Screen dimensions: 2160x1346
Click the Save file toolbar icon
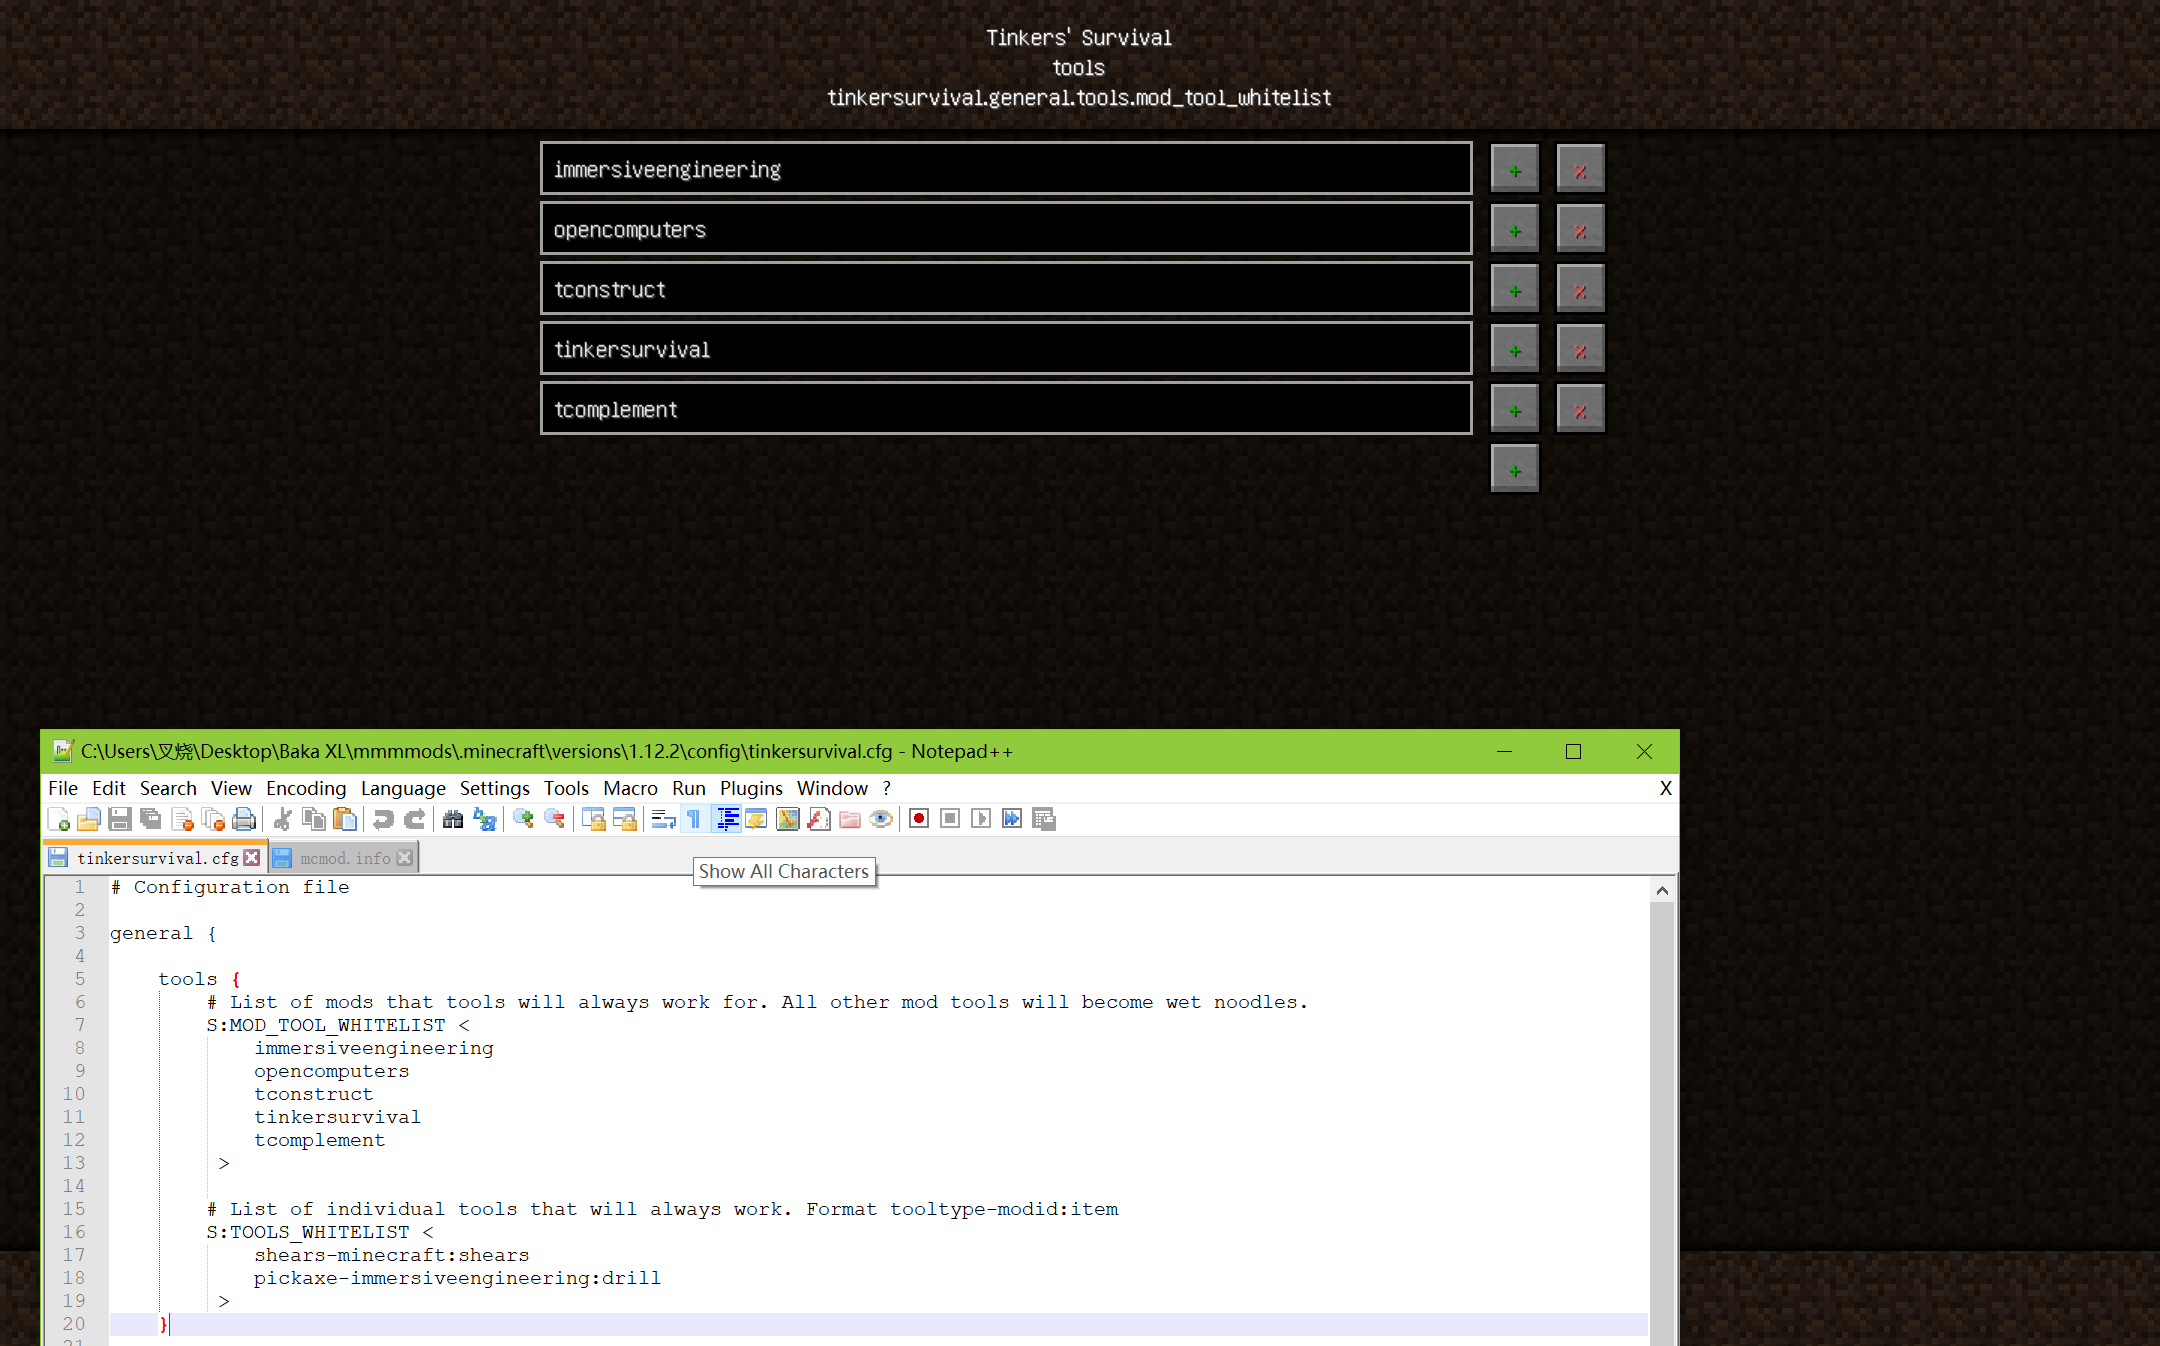click(x=120, y=819)
